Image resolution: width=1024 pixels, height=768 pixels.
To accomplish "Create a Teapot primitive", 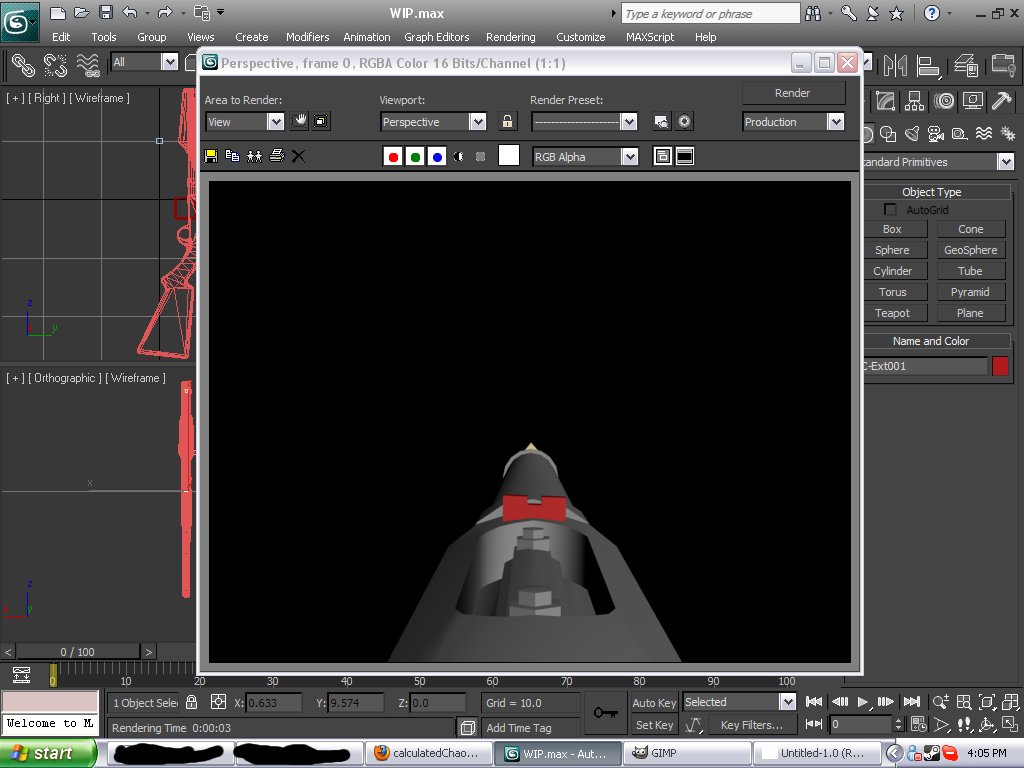I will (892, 313).
